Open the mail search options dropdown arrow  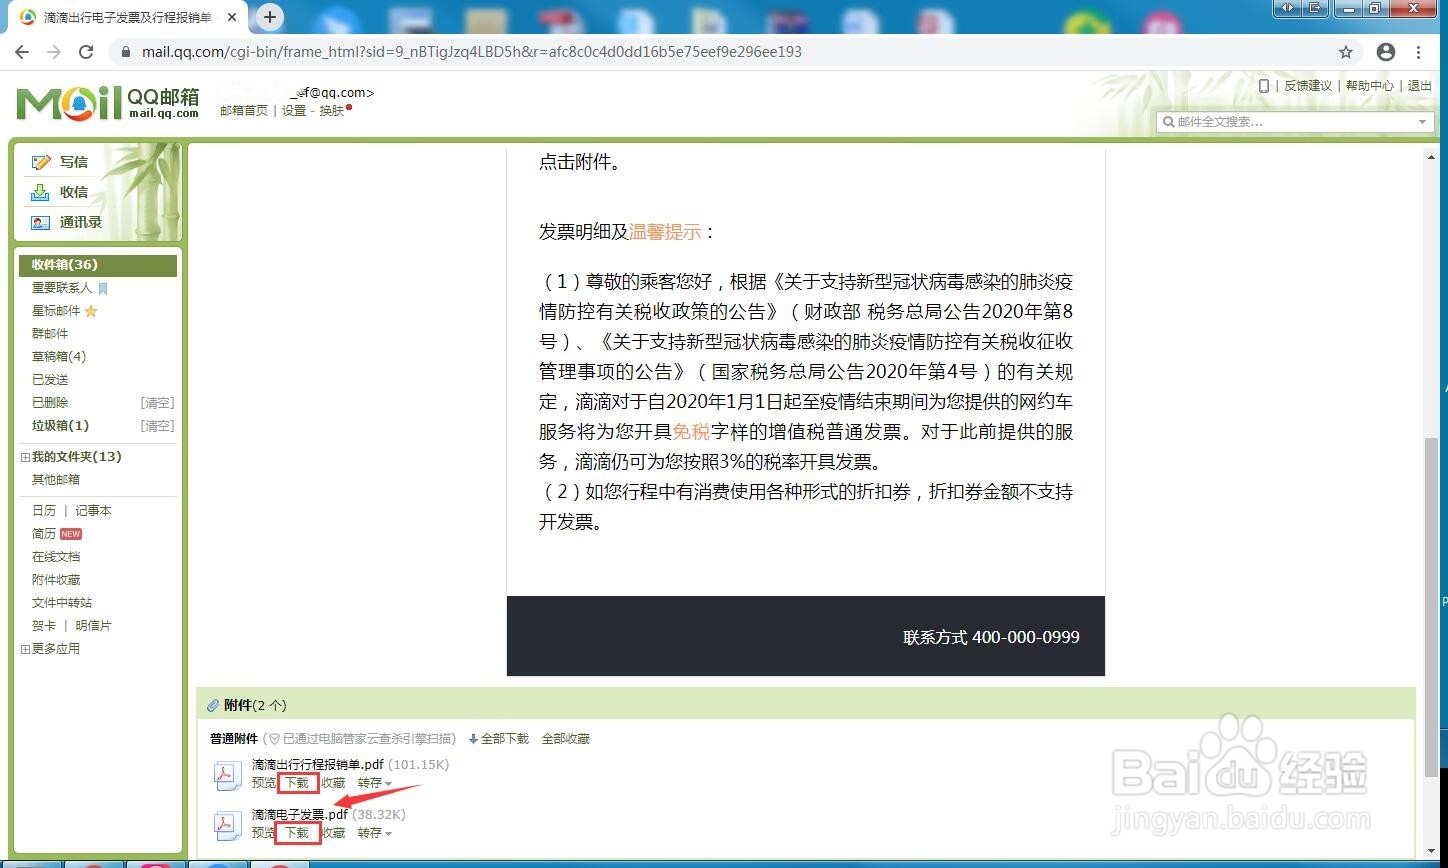[1423, 122]
